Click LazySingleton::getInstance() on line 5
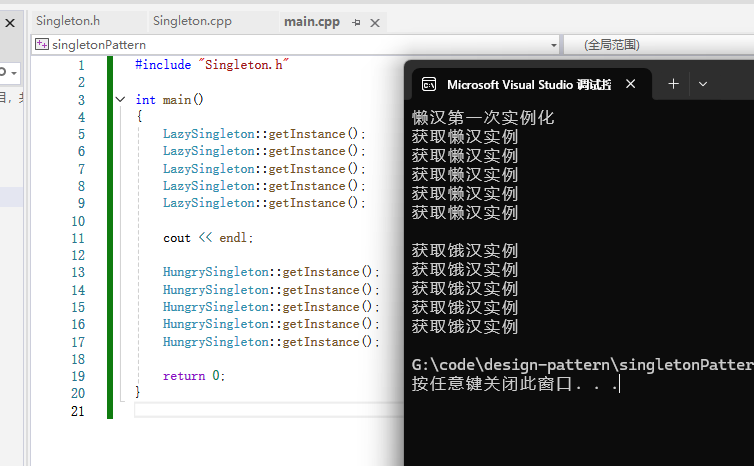Image resolution: width=754 pixels, height=466 pixels. 264,134
